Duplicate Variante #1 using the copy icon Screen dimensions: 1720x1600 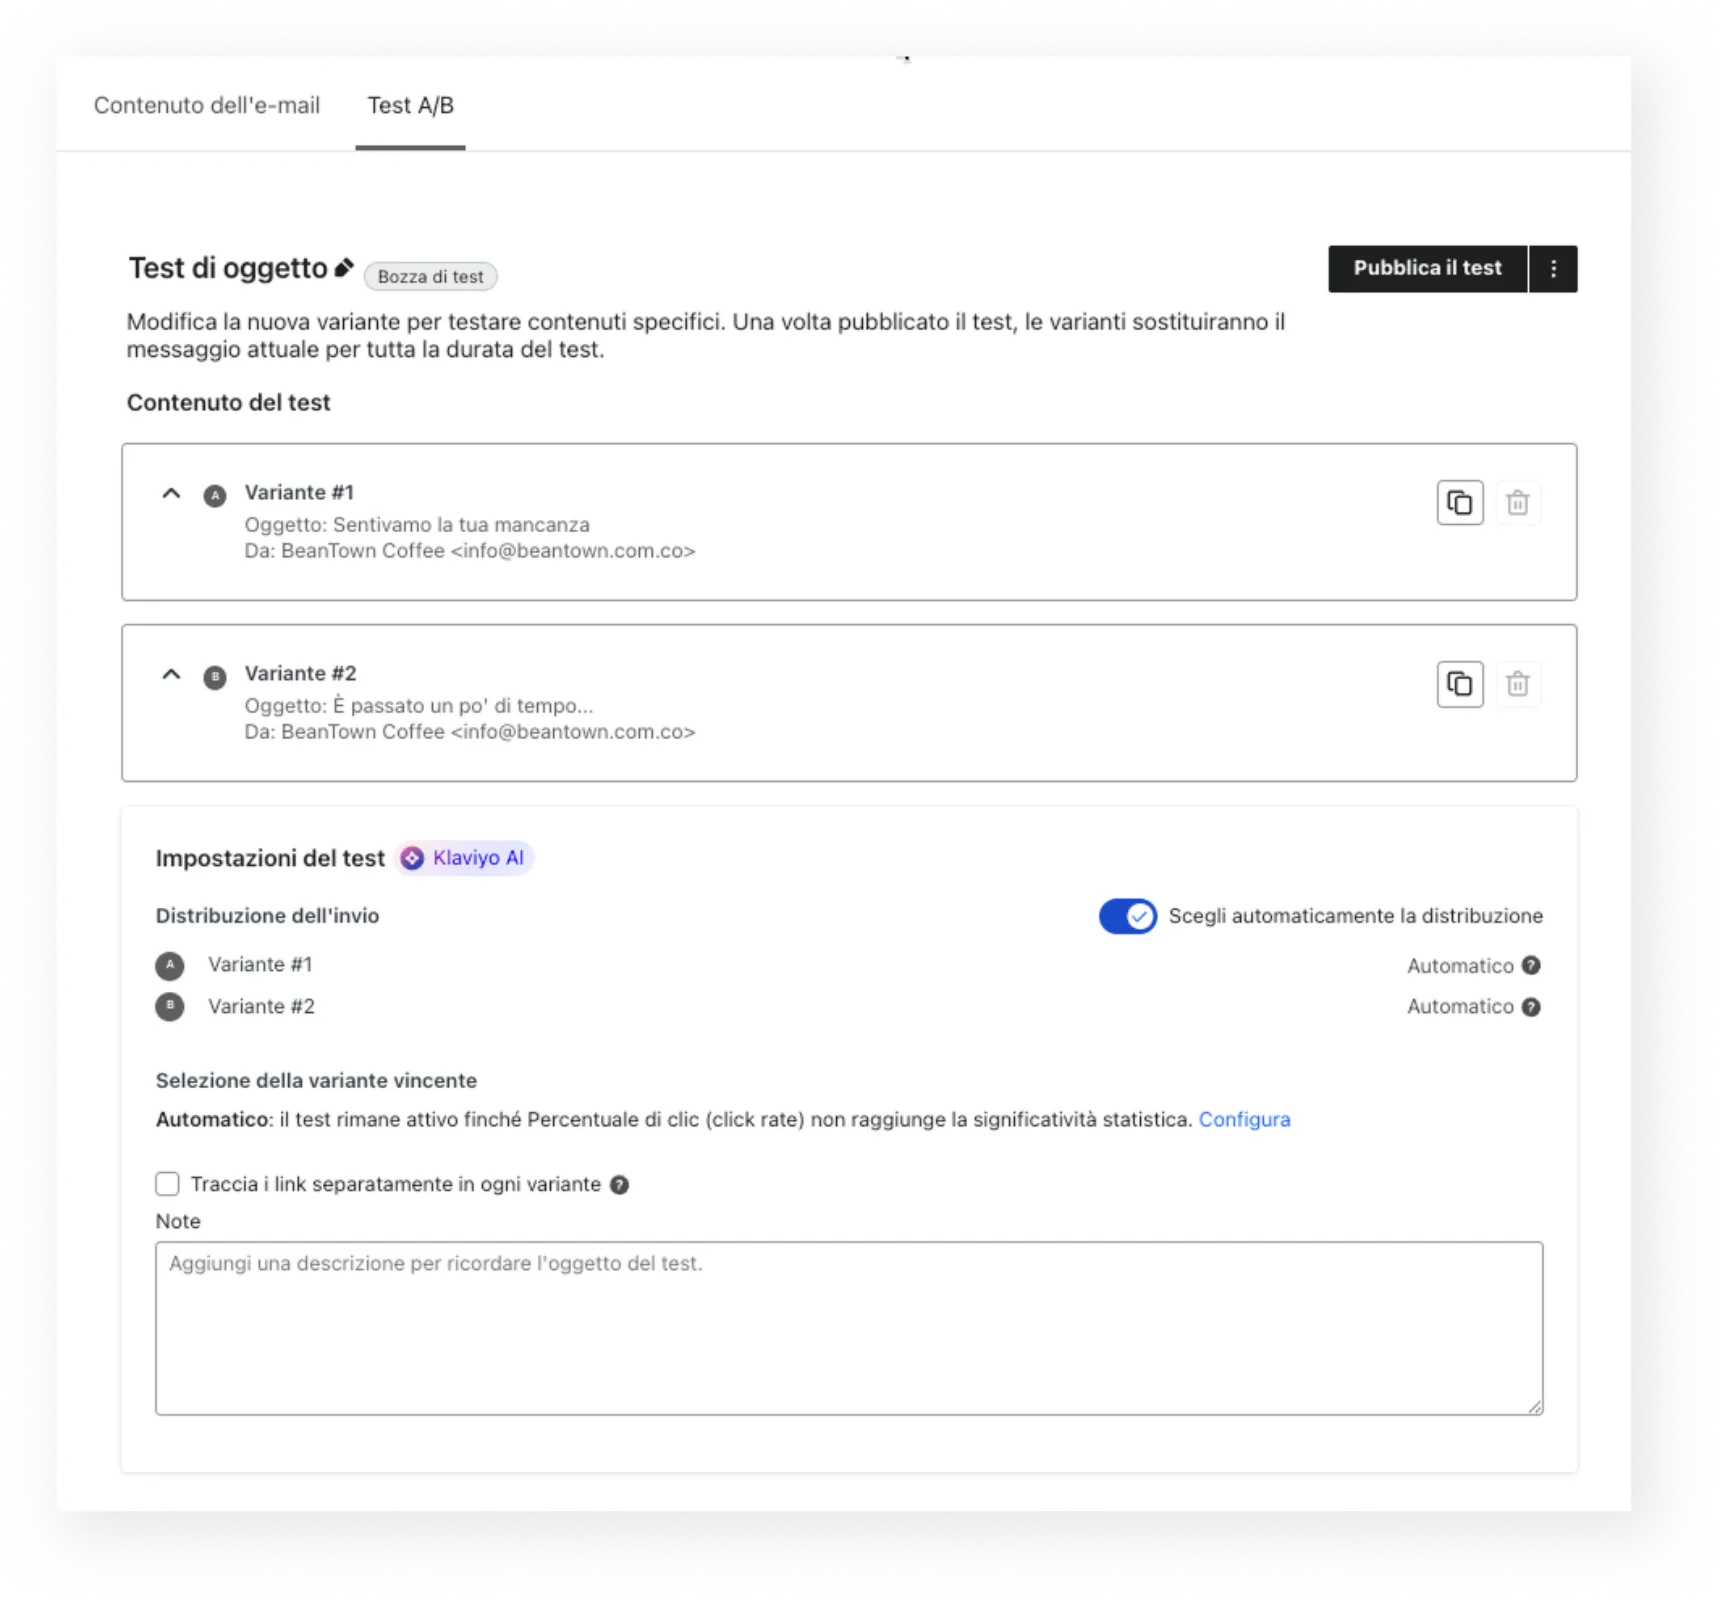coord(1460,502)
